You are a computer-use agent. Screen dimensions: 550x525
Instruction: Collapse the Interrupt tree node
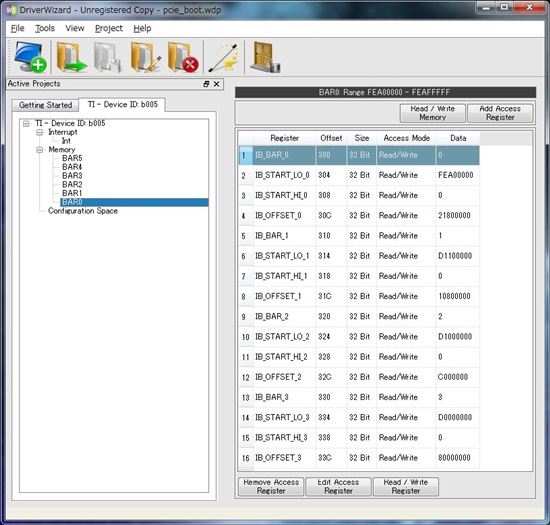pyautogui.click(x=40, y=132)
